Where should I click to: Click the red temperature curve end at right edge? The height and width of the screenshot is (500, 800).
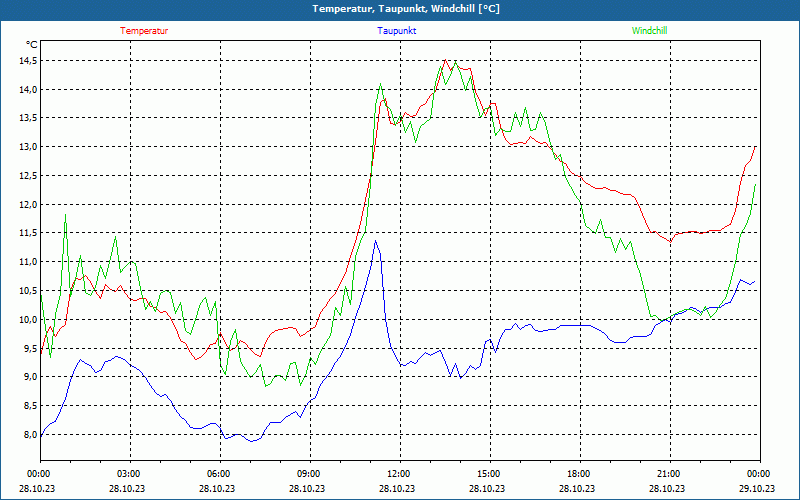755,147
